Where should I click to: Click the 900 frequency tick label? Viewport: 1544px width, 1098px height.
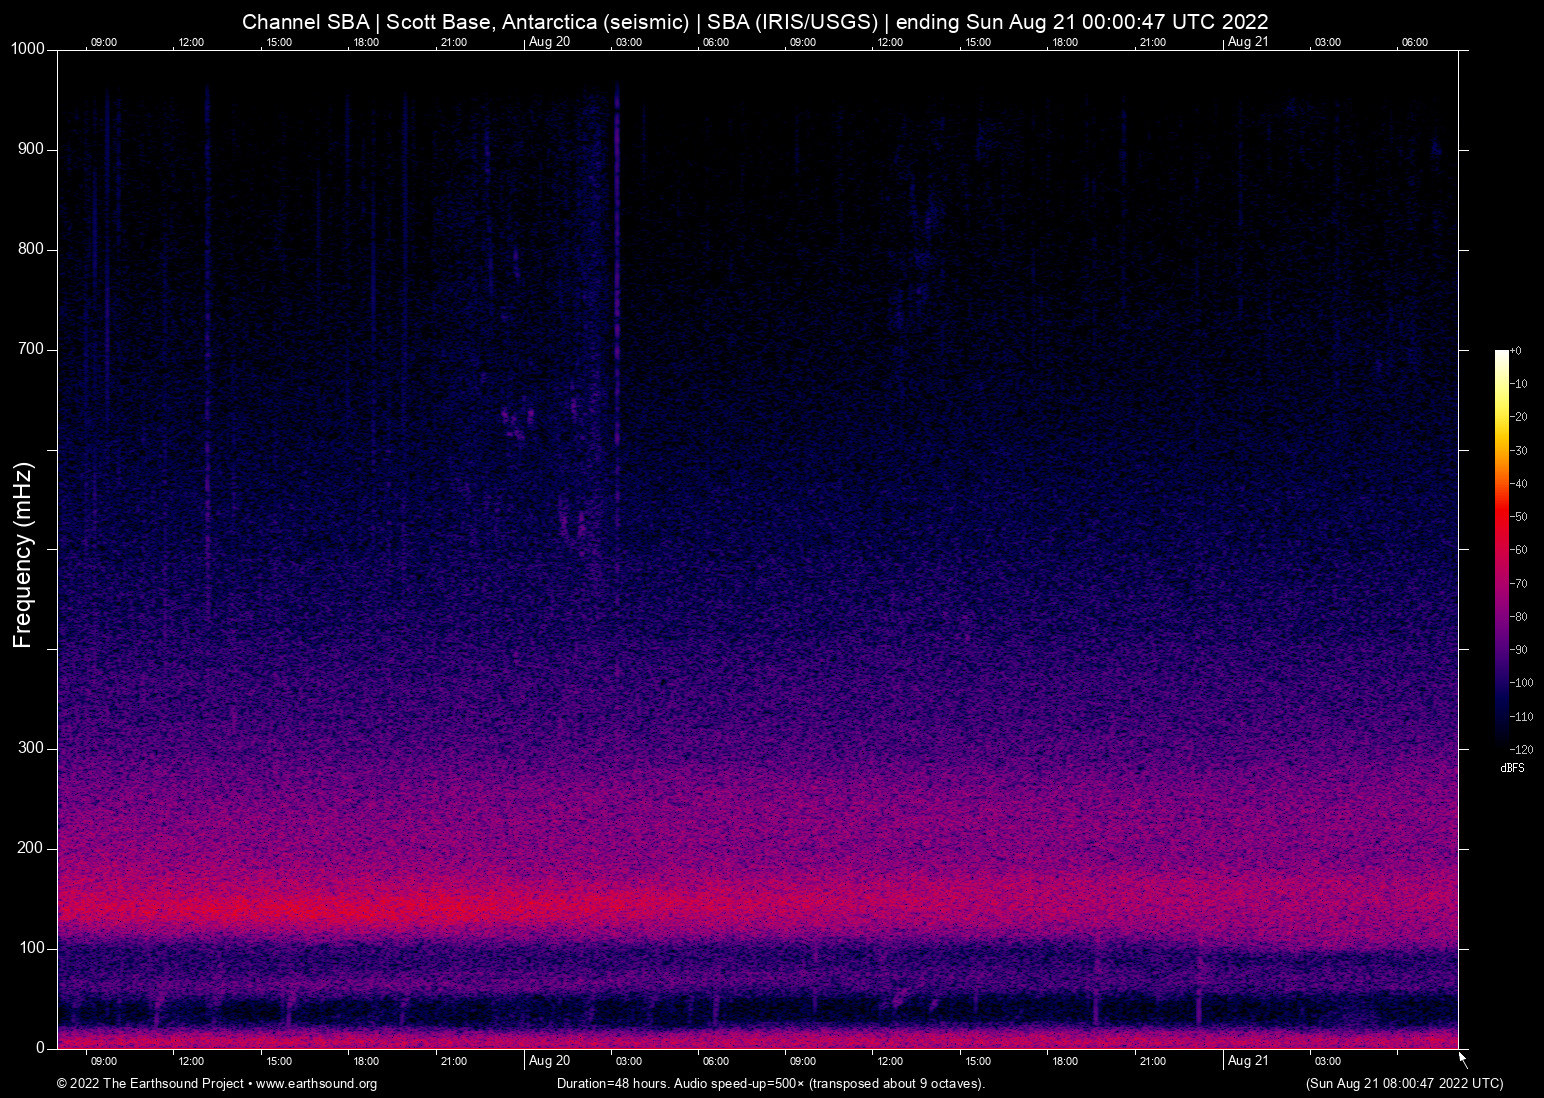[29, 148]
